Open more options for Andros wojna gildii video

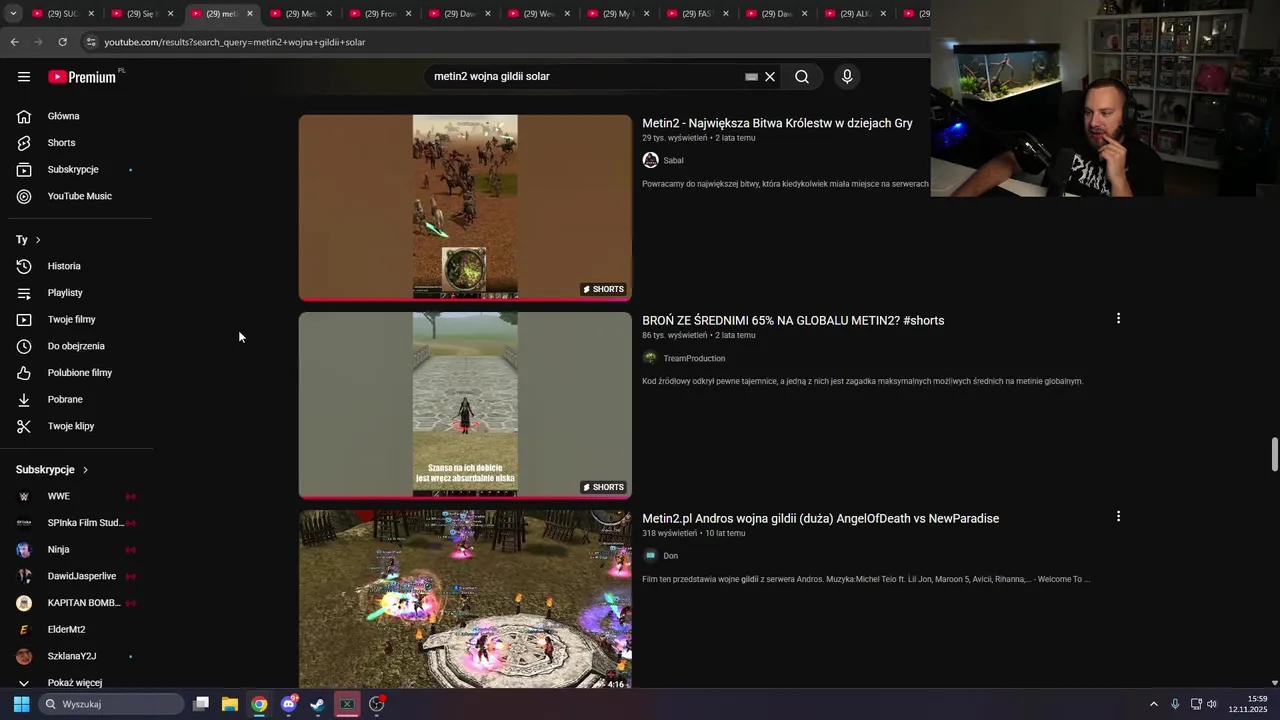[x=1118, y=516]
